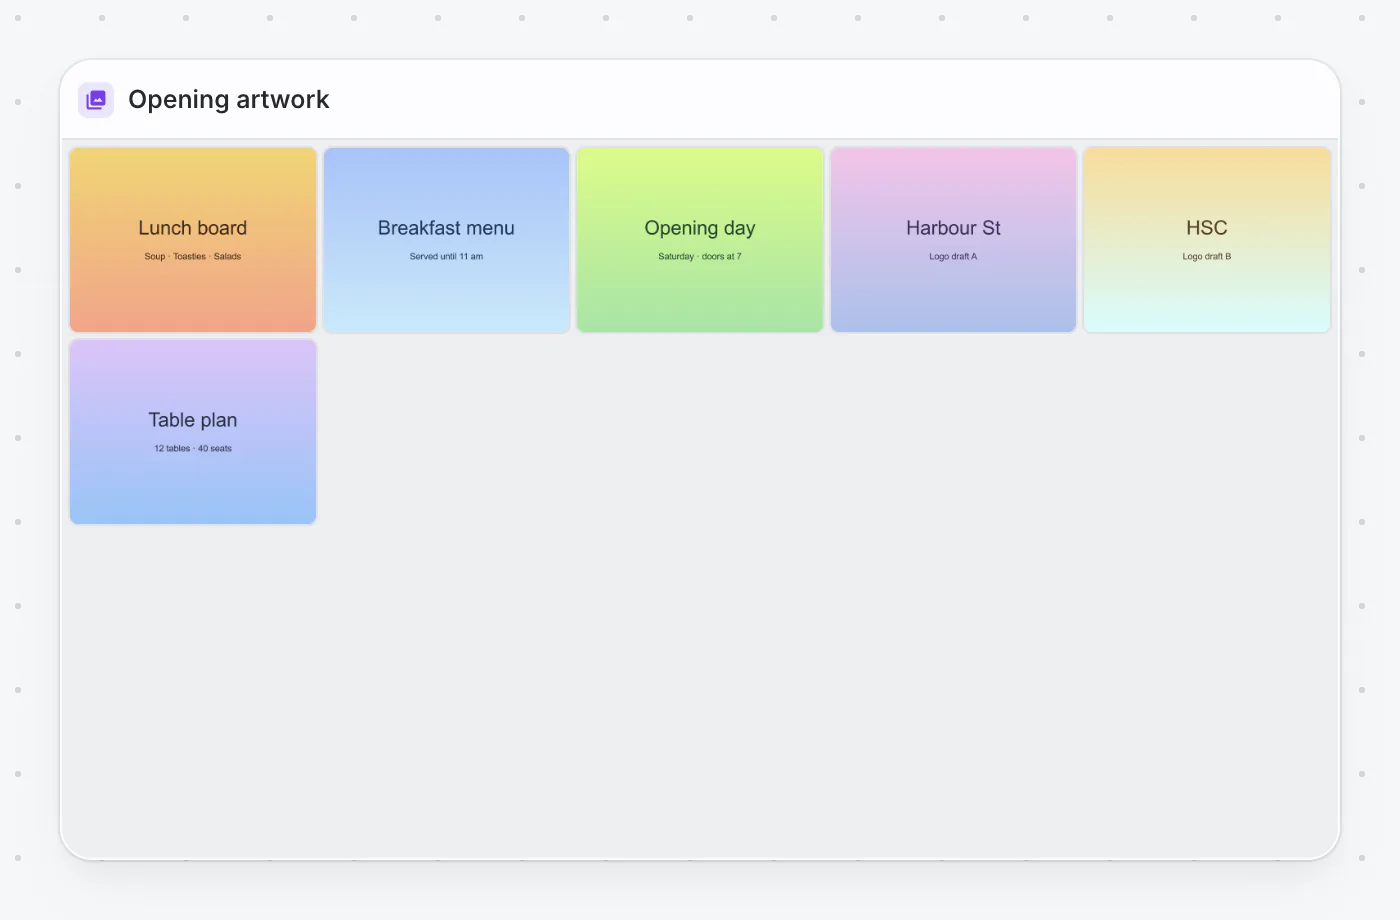Click the 'Soup · Toasties · Salads' caption

pyautogui.click(x=193, y=257)
